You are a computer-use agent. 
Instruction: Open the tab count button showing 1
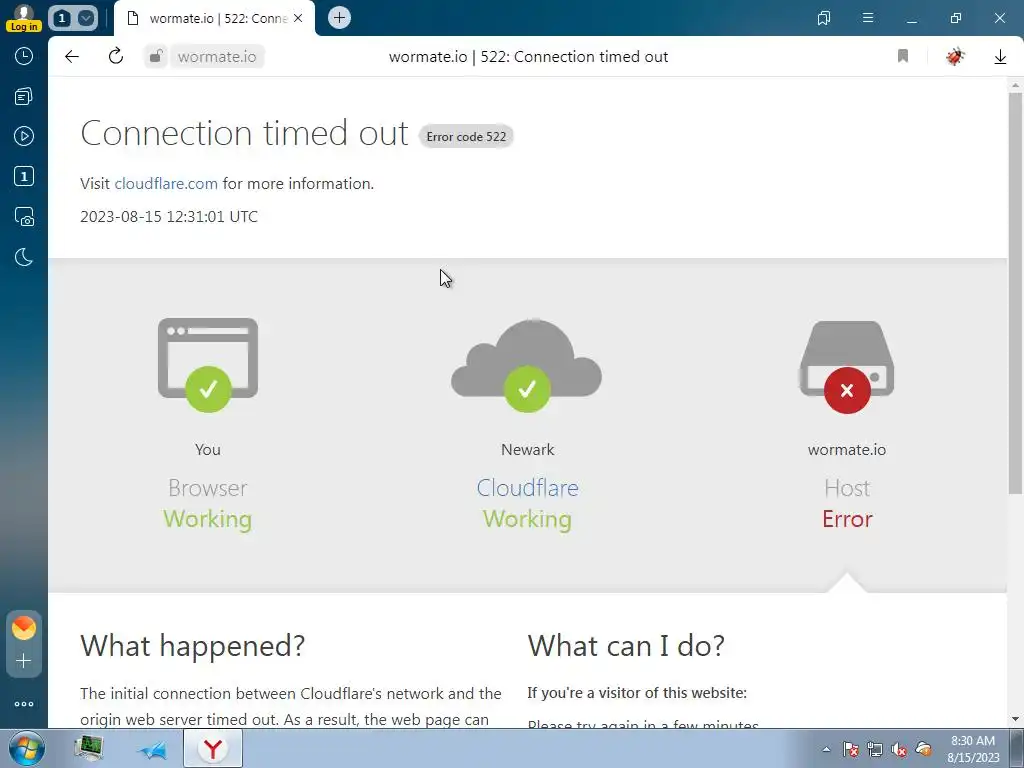62,18
